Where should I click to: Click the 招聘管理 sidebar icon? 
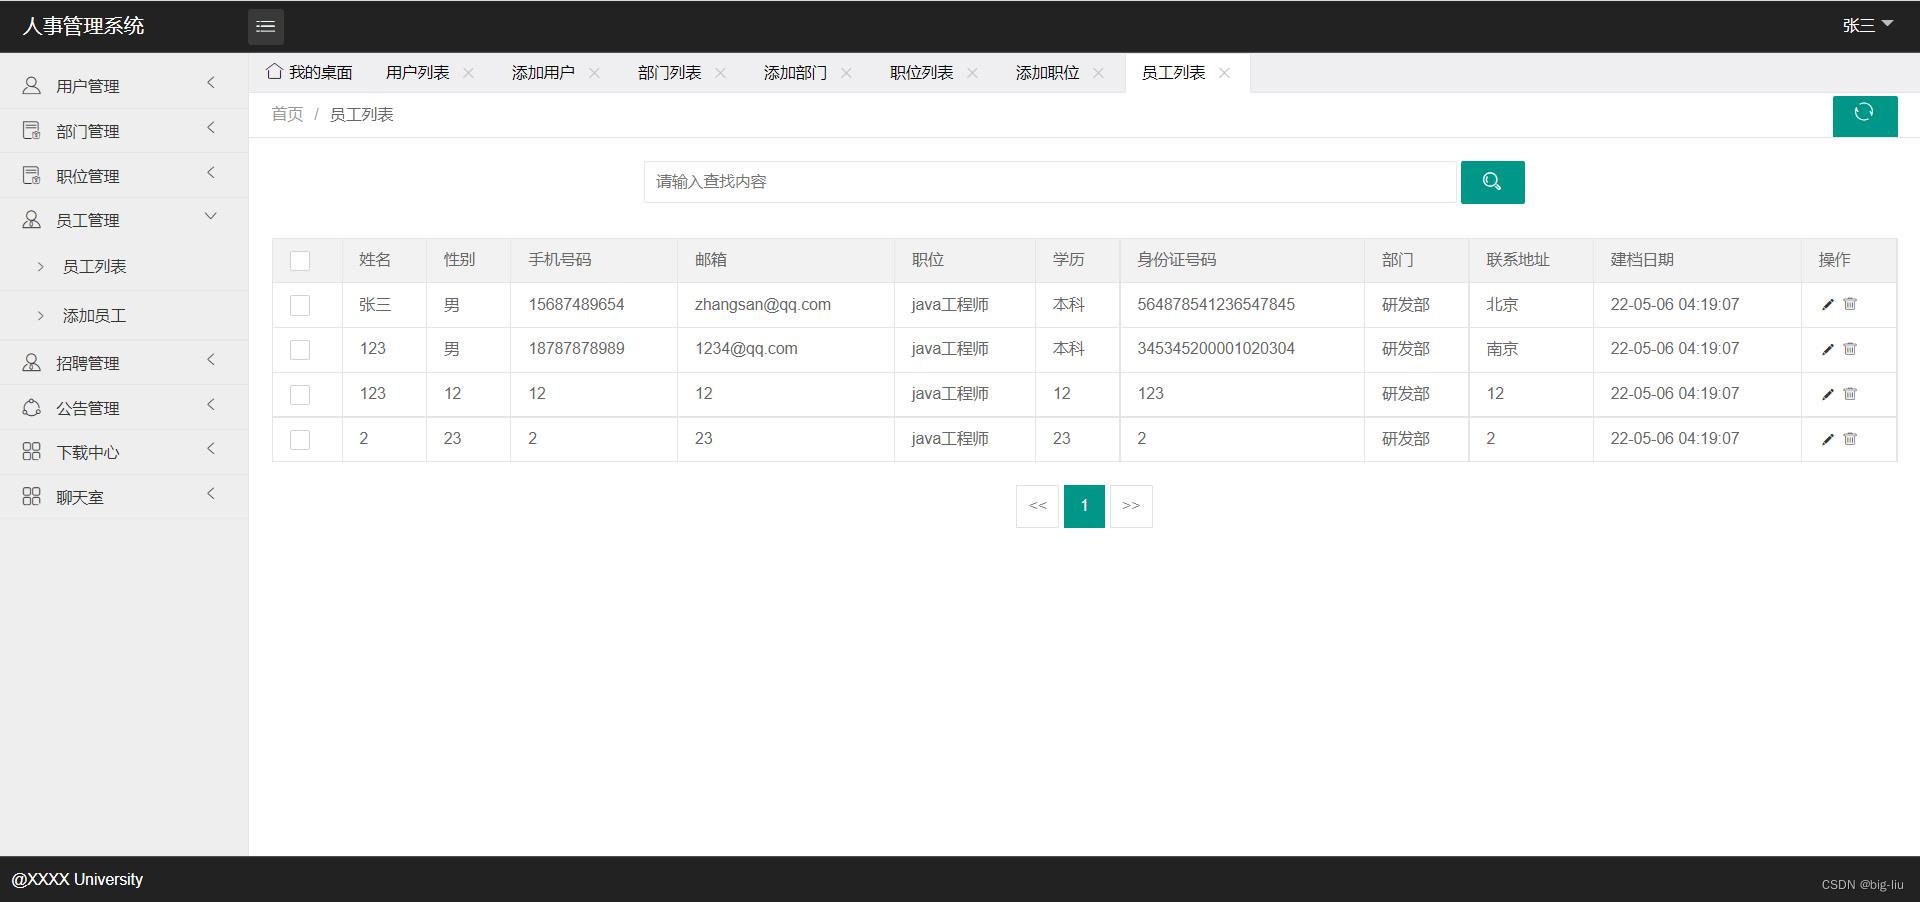(x=32, y=363)
